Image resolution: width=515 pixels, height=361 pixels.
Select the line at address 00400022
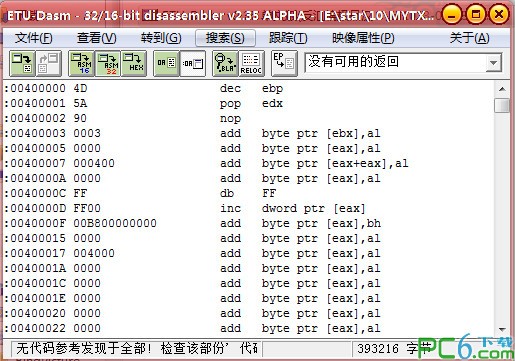coord(248,328)
